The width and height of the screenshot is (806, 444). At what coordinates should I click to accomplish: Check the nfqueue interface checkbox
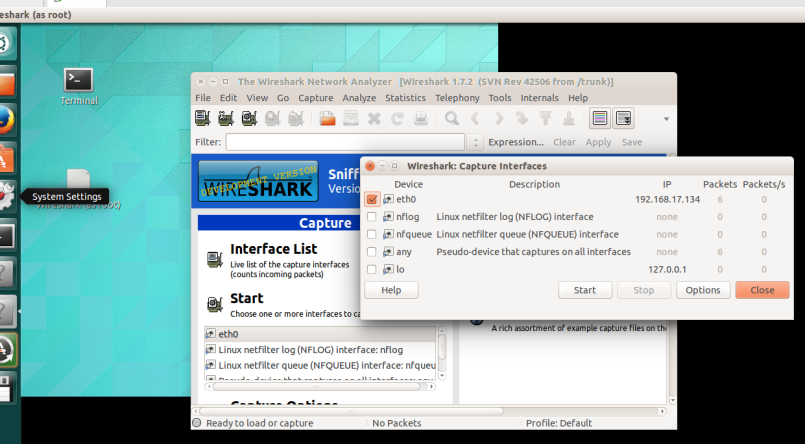tap(372, 234)
